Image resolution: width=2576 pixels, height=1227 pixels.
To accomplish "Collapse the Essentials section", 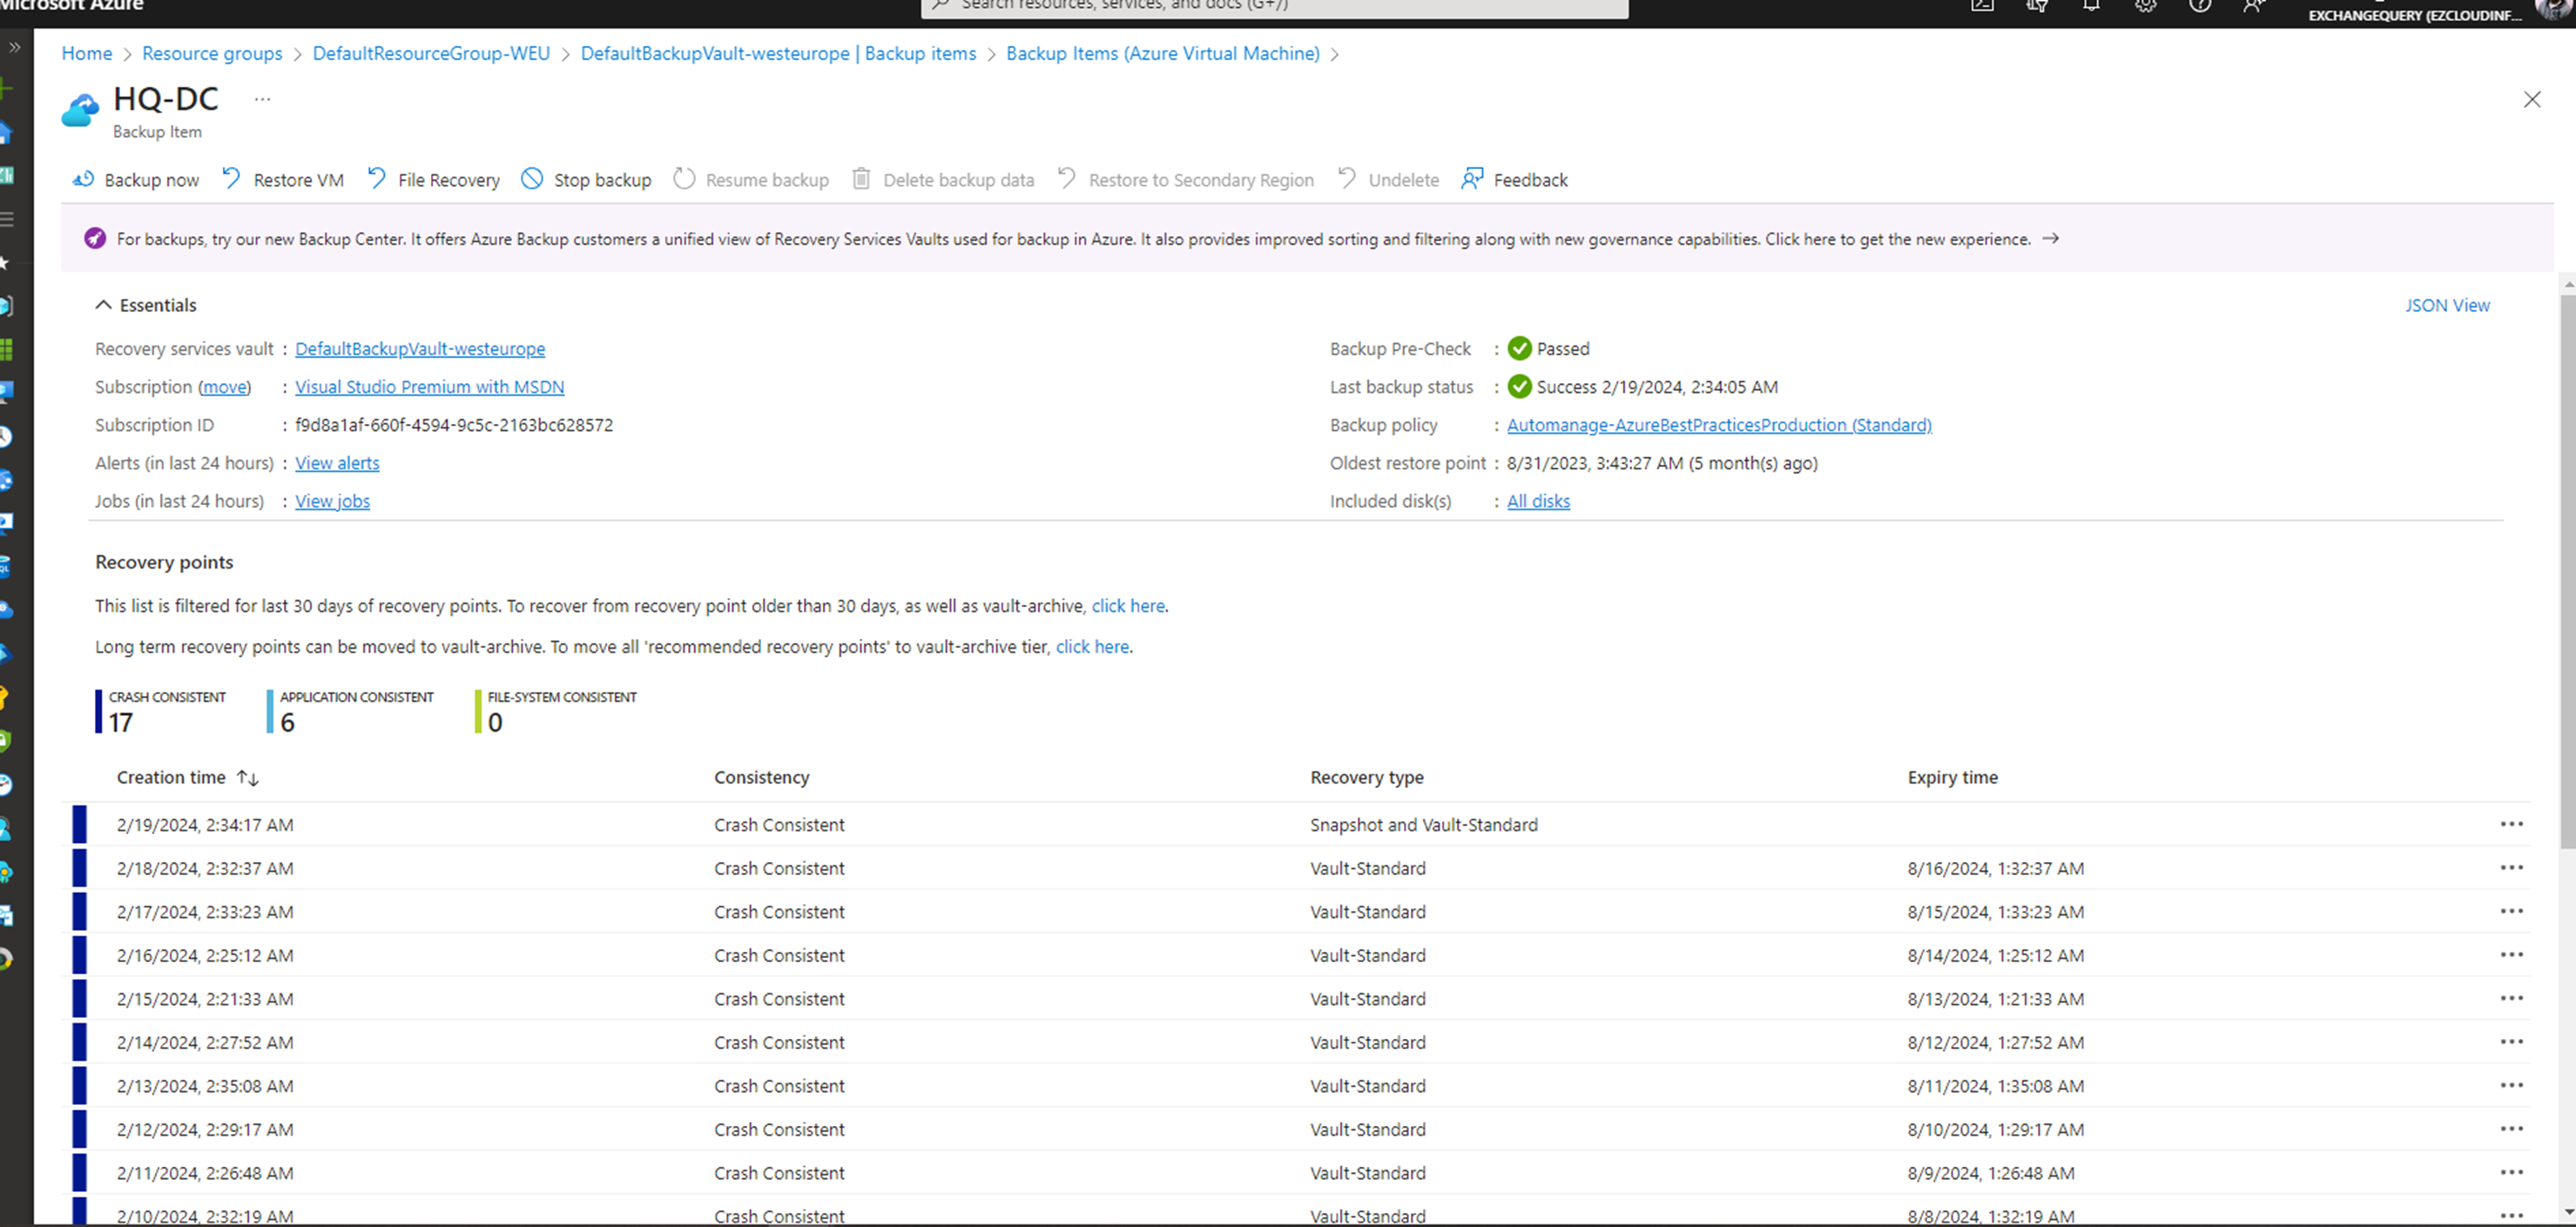I will (103, 305).
